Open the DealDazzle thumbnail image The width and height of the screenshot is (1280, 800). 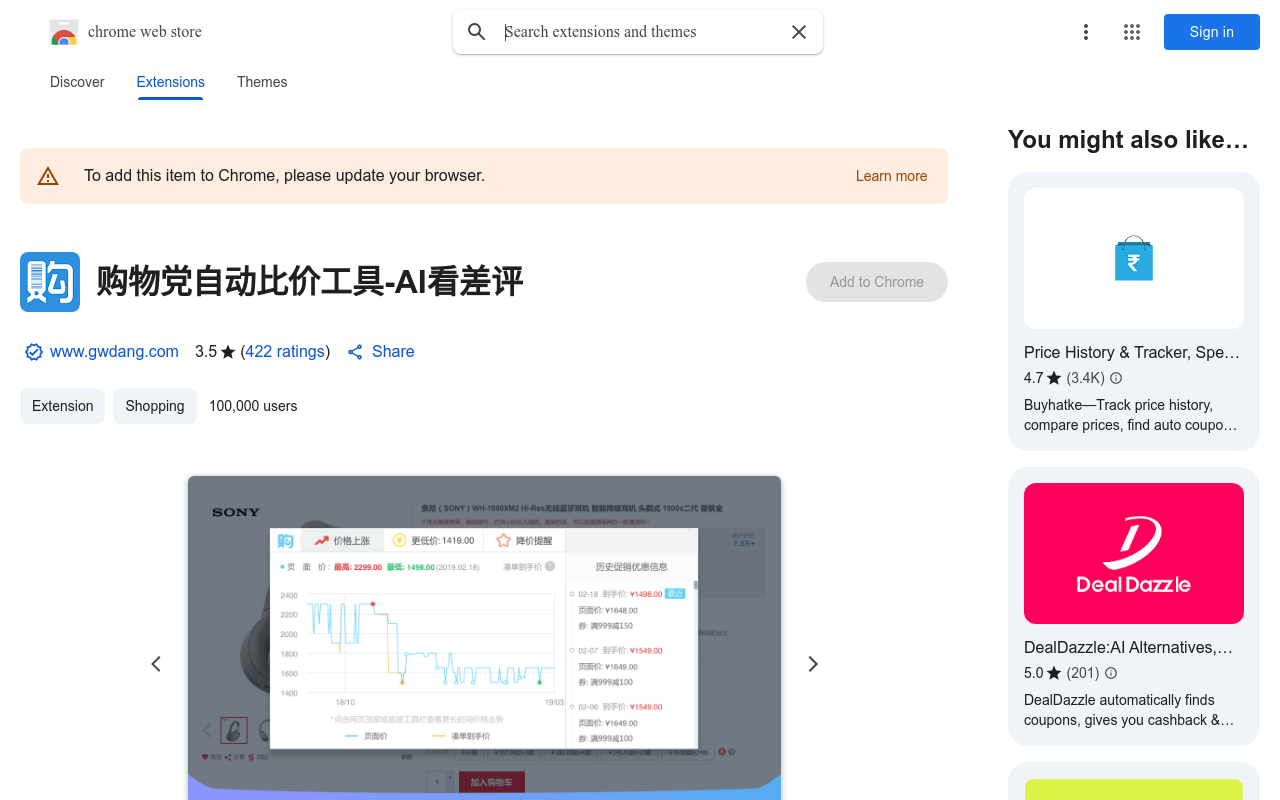[1134, 553]
